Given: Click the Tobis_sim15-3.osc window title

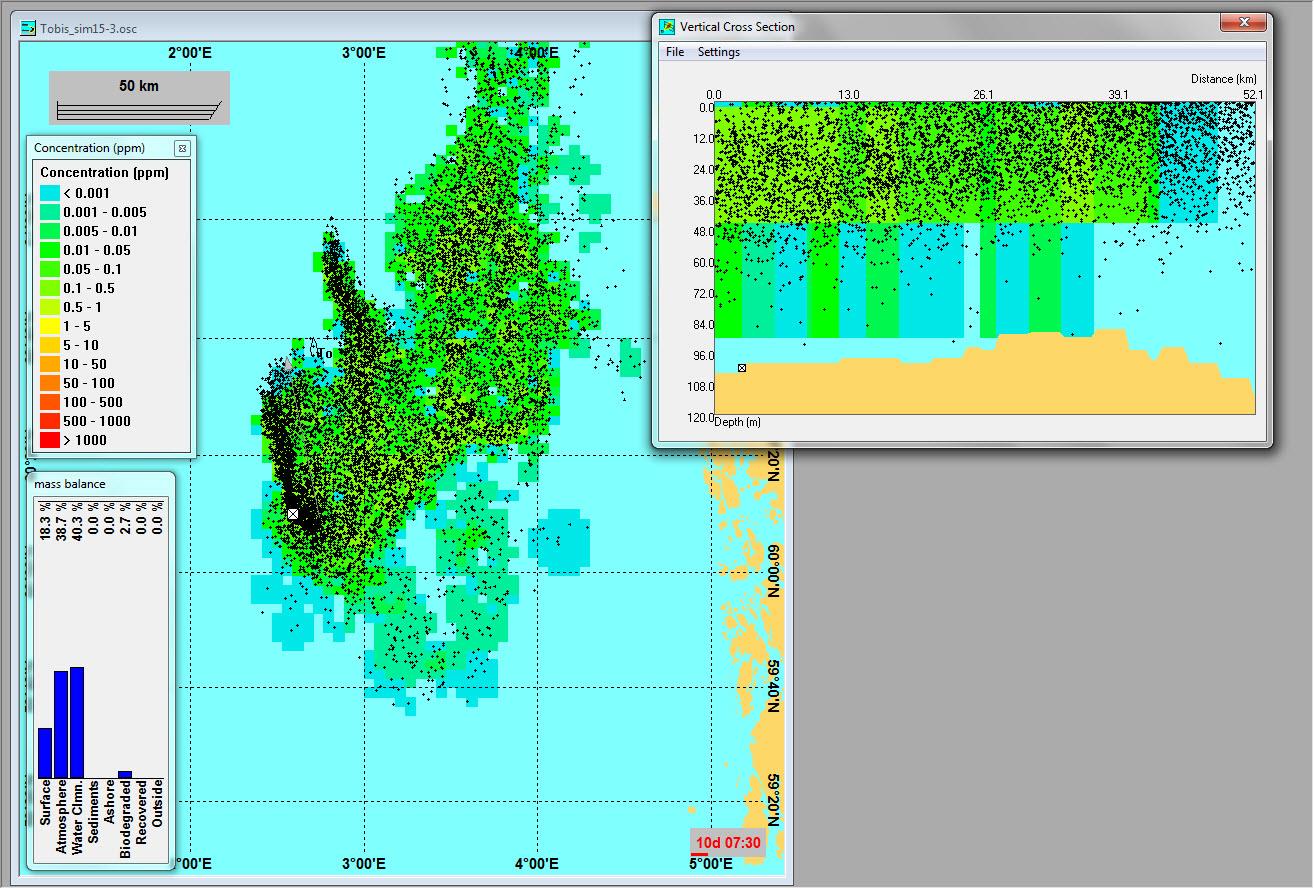Looking at the screenshot, I should point(88,28).
